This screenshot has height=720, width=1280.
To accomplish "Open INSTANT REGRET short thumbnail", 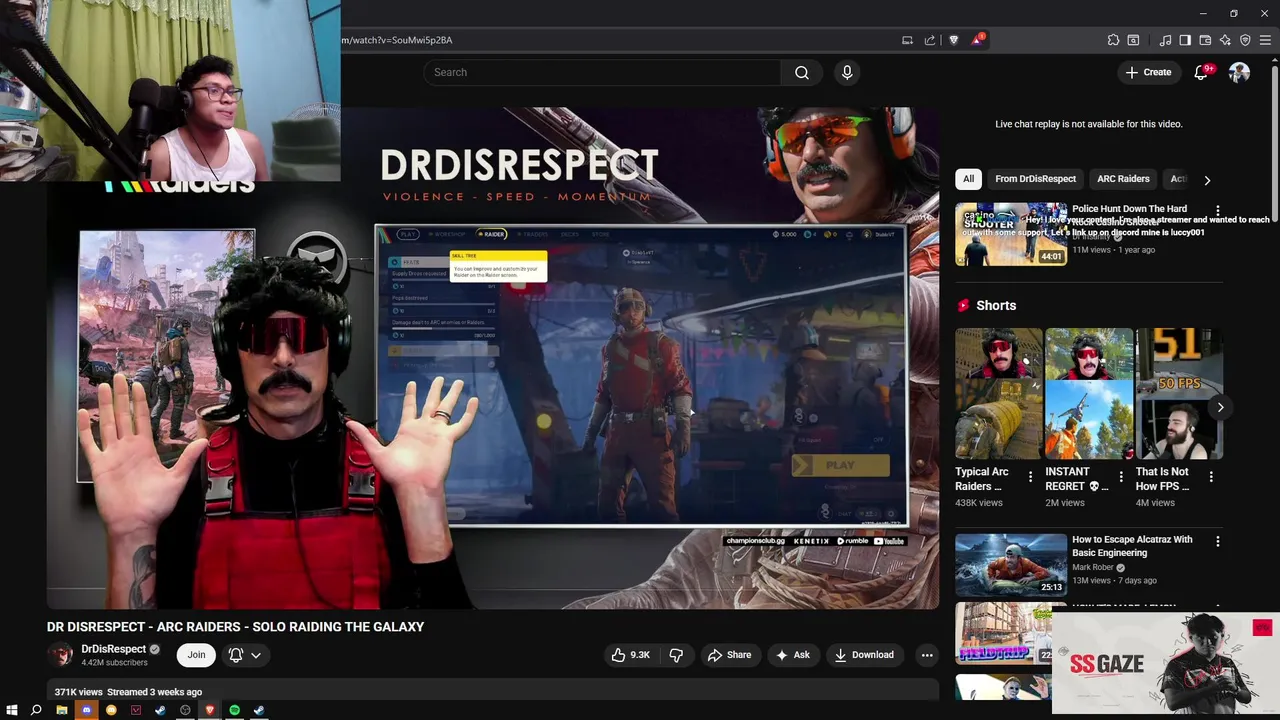I will 1089,394.
